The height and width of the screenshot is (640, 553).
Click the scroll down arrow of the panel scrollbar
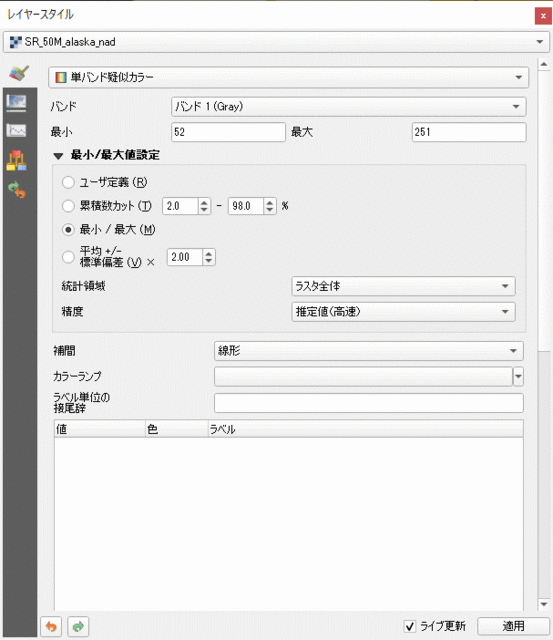point(544,604)
